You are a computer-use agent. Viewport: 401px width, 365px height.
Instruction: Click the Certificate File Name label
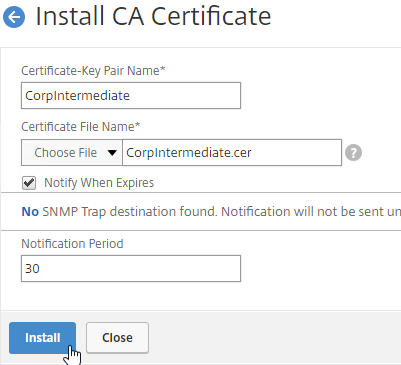[81, 127]
